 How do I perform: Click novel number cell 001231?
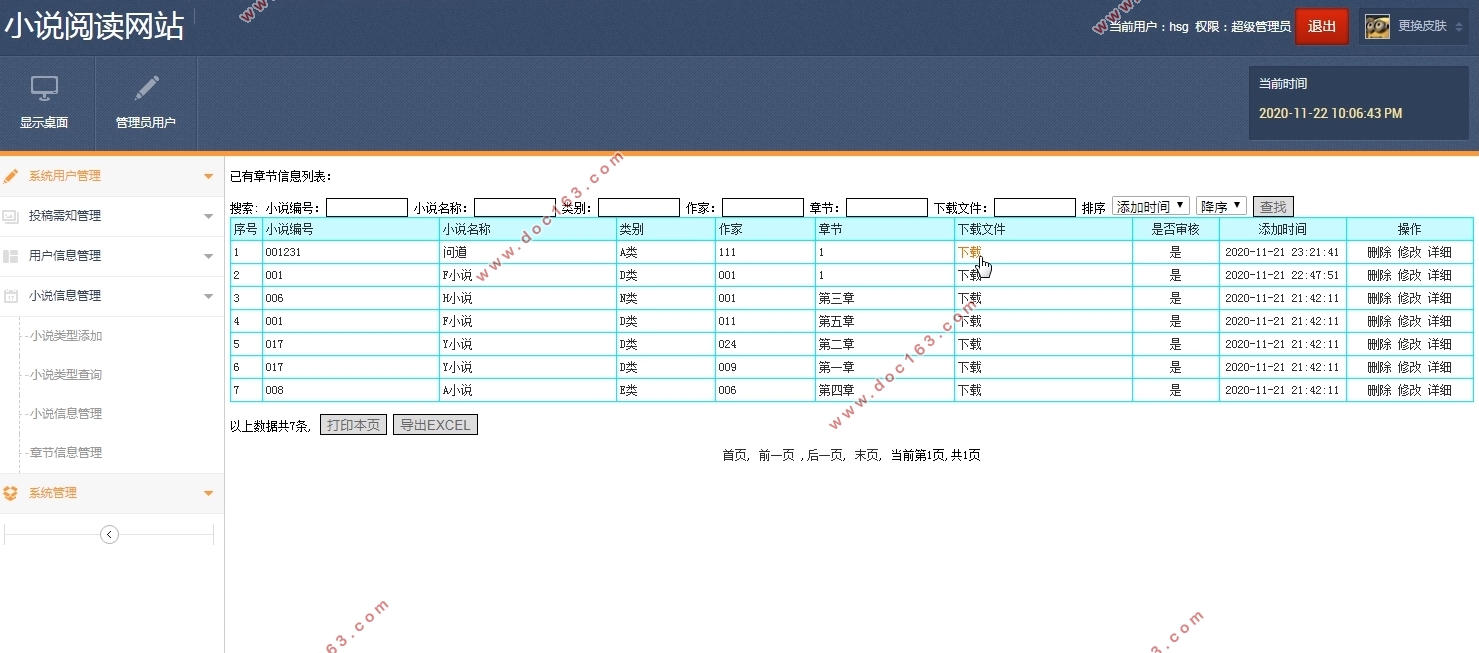[x=283, y=252]
